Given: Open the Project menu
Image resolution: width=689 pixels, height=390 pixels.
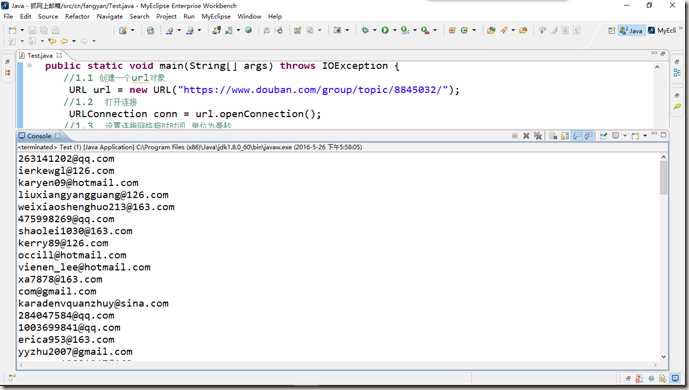Looking at the screenshot, I should (x=166, y=16).
